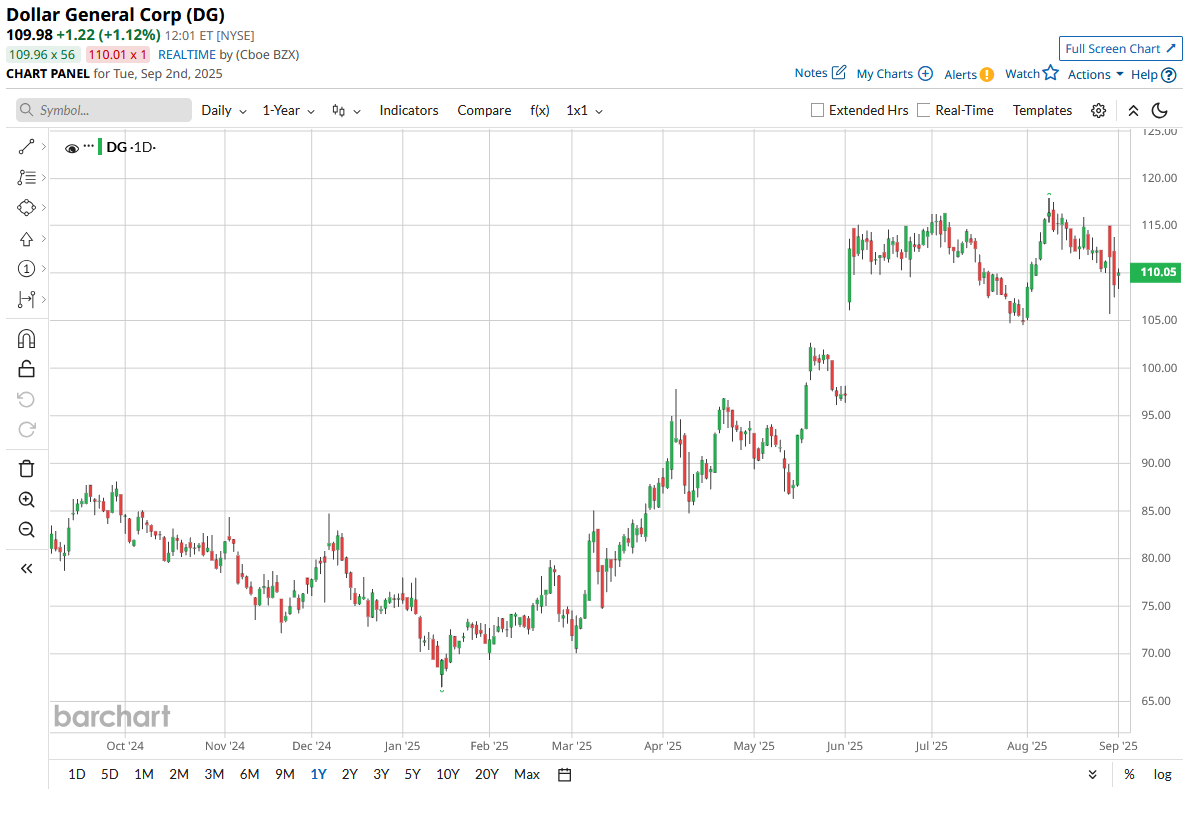Add DG to Watch list star
1198x830 pixels.
1051,73
